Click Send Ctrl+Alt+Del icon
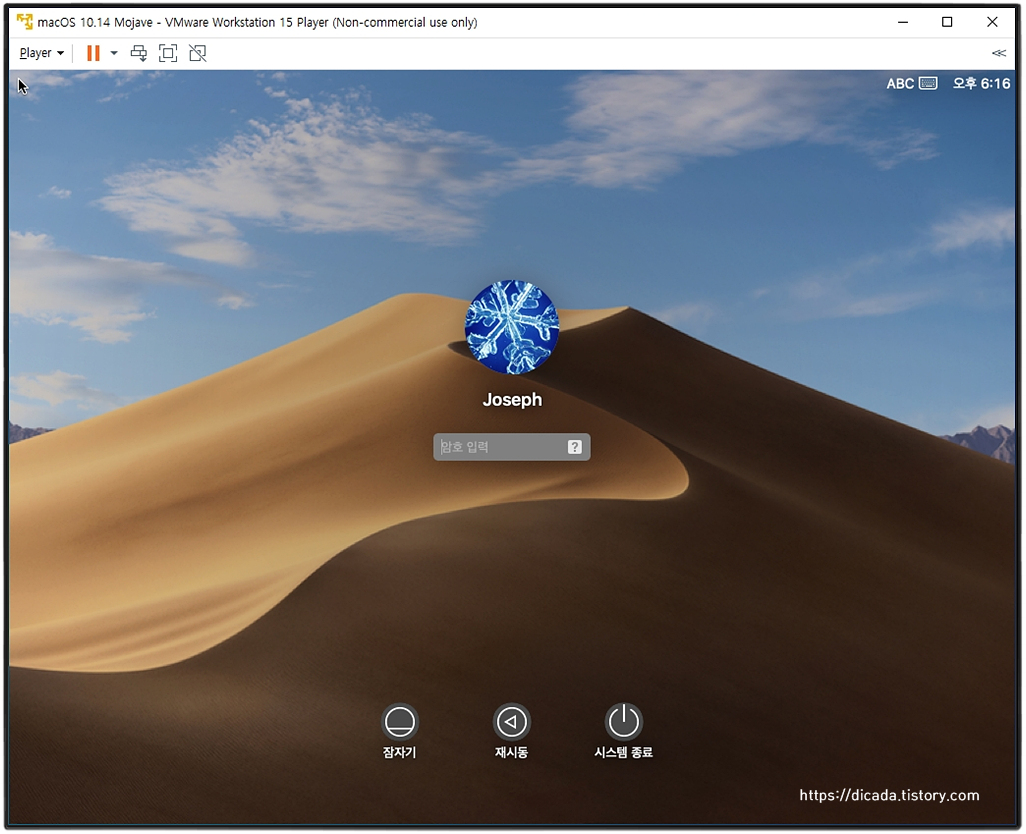The image size is (1026, 834). (139, 53)
